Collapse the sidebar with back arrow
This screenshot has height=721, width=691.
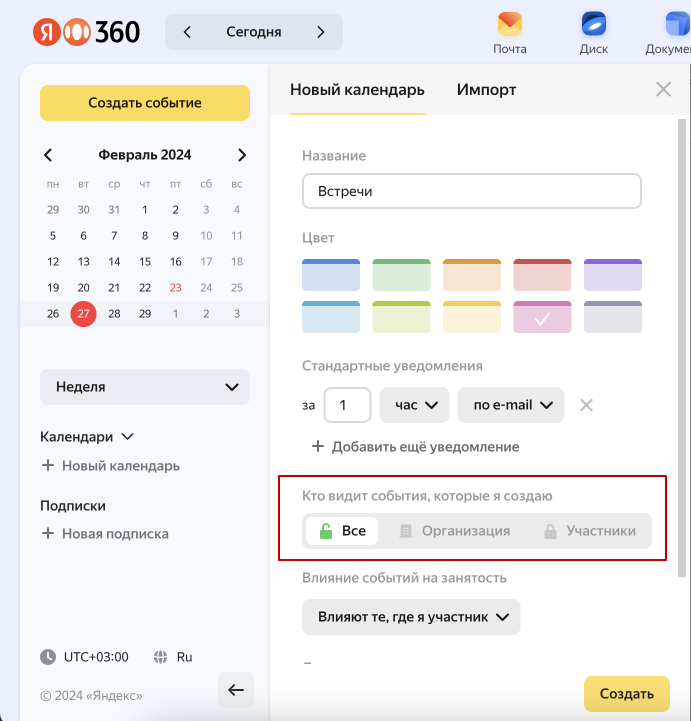(x=236, y=690)
